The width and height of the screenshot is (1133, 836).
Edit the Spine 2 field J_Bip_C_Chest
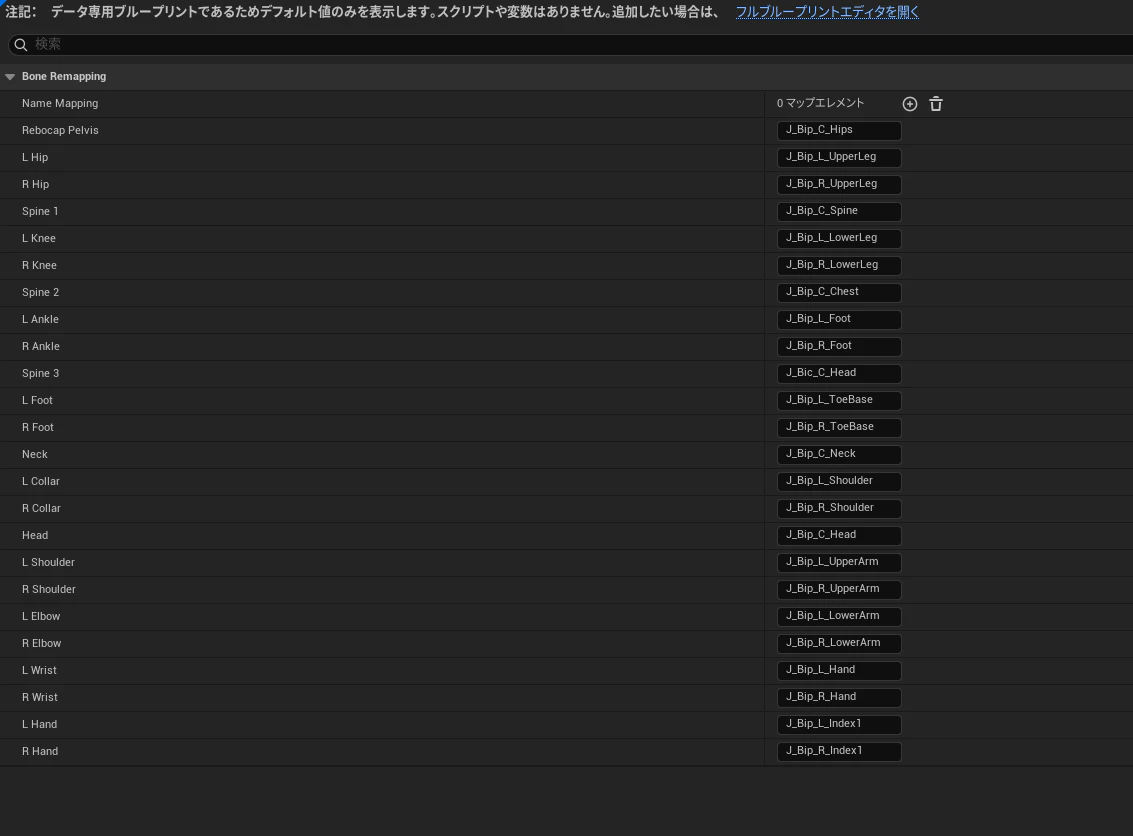[839, 292]
